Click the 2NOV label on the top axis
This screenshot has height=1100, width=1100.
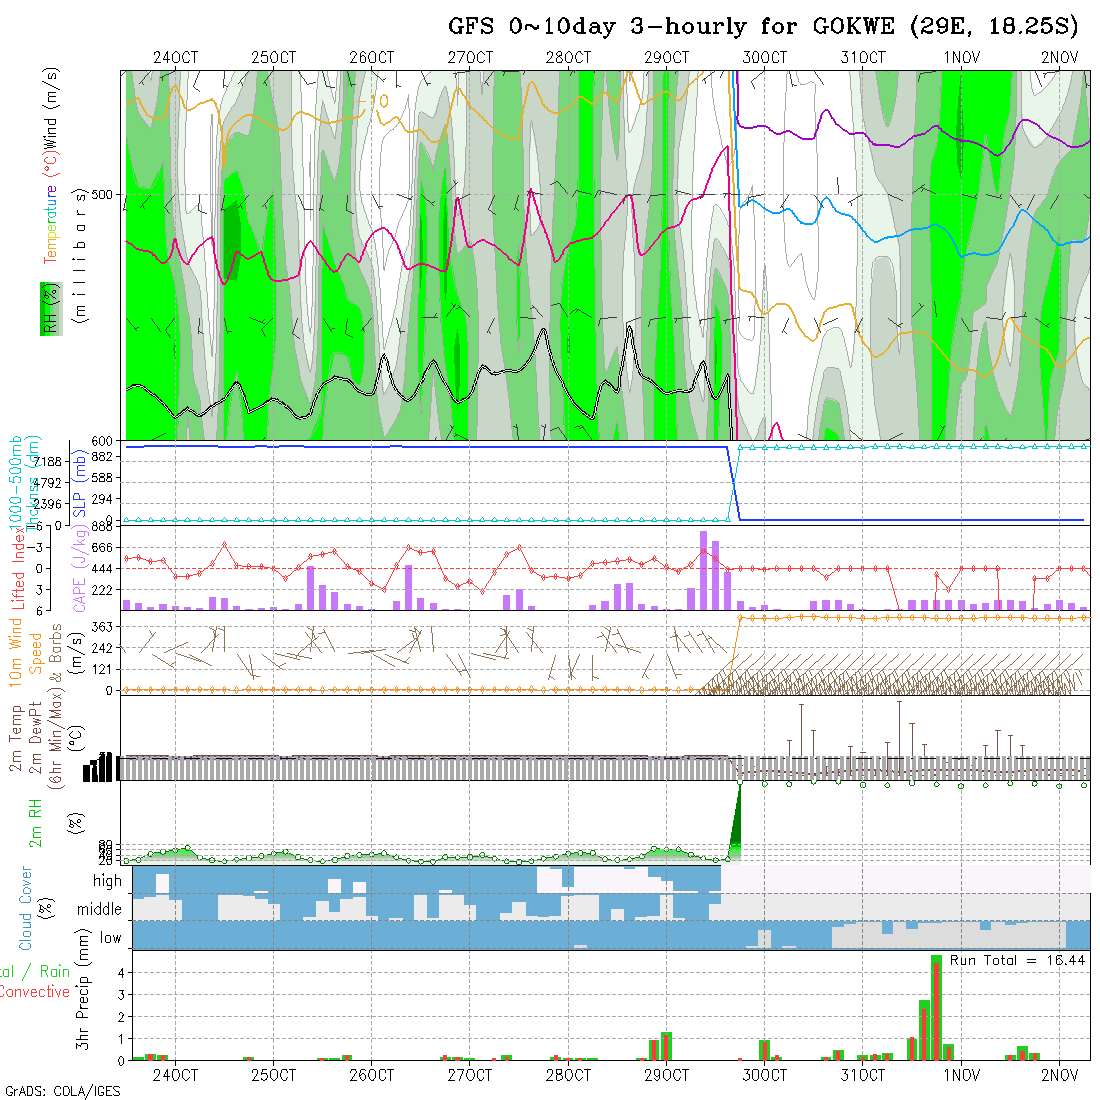coord(1059,58)
